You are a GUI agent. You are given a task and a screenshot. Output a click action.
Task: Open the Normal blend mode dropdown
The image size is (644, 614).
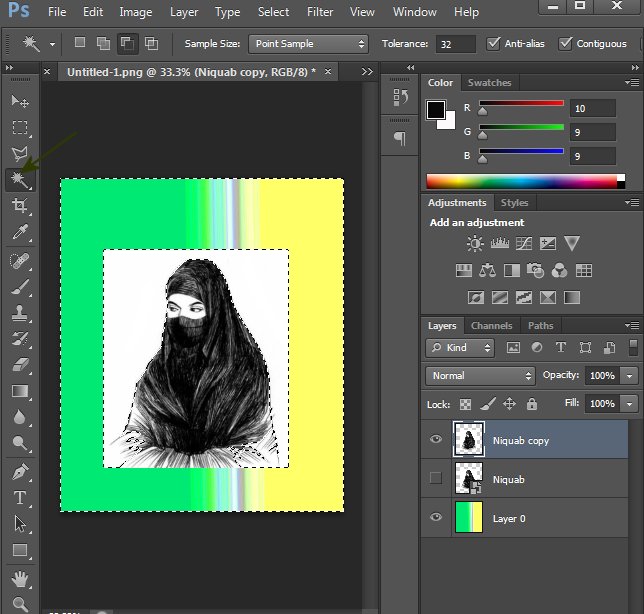(x=481, y=376)
